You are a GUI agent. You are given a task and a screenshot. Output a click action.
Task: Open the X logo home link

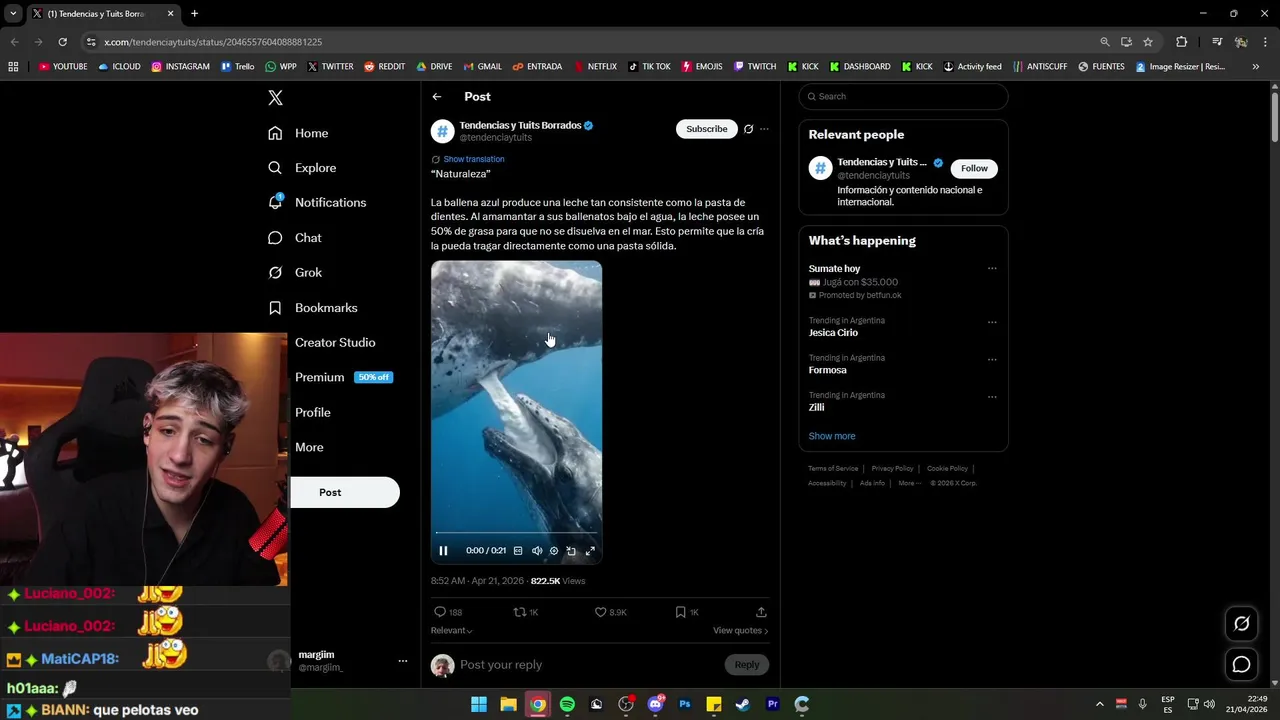pos(275,97)
